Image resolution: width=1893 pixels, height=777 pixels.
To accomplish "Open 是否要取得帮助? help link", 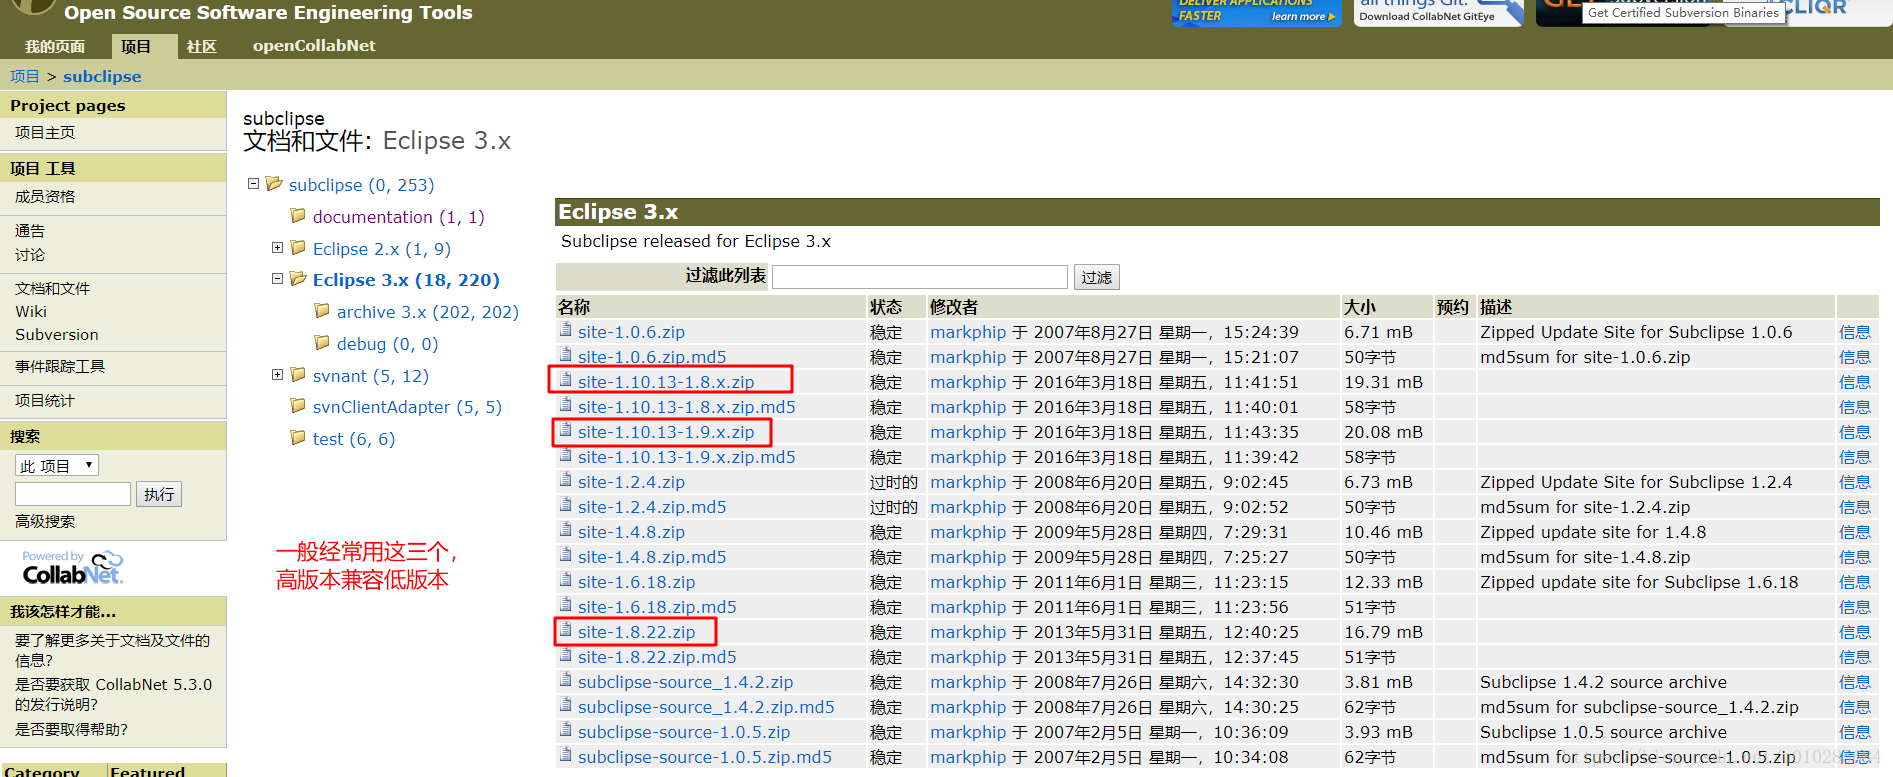I will [x=71, y=729].
